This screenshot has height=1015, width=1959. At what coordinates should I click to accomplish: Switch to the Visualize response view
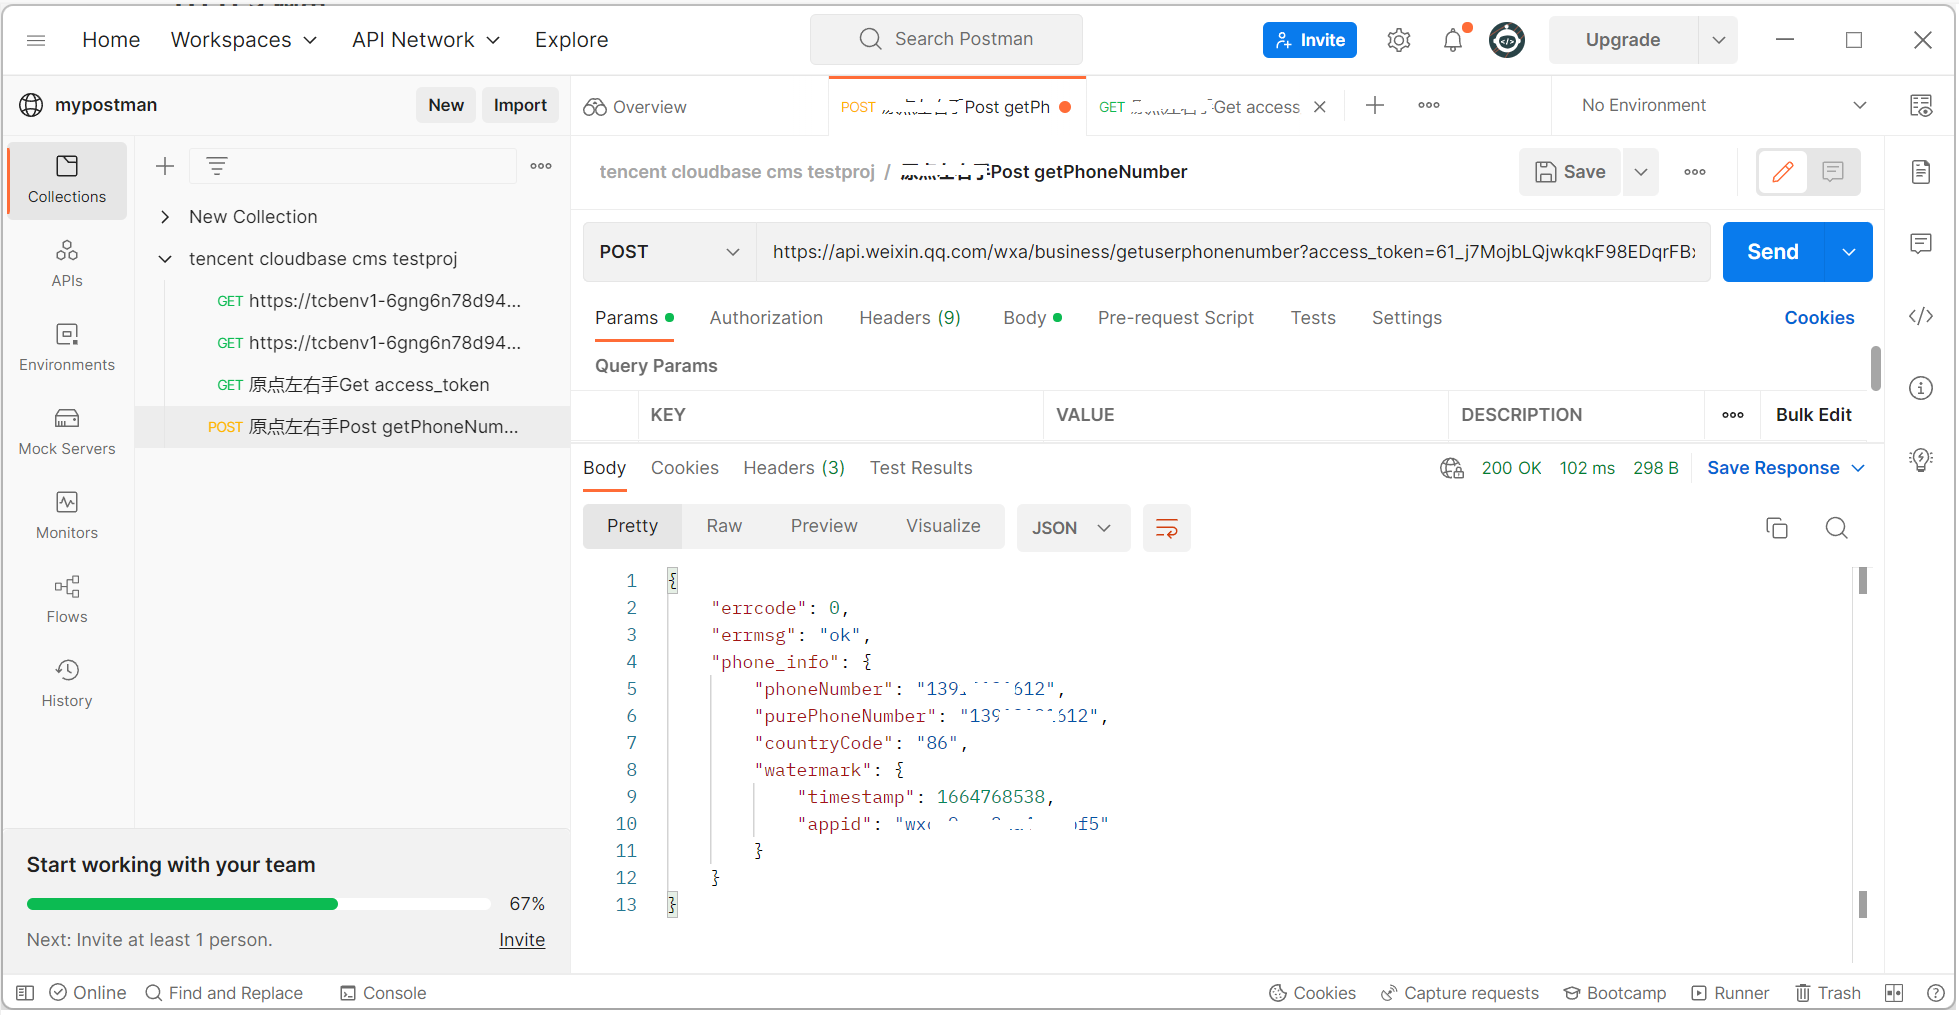click(x=943, y=527)
